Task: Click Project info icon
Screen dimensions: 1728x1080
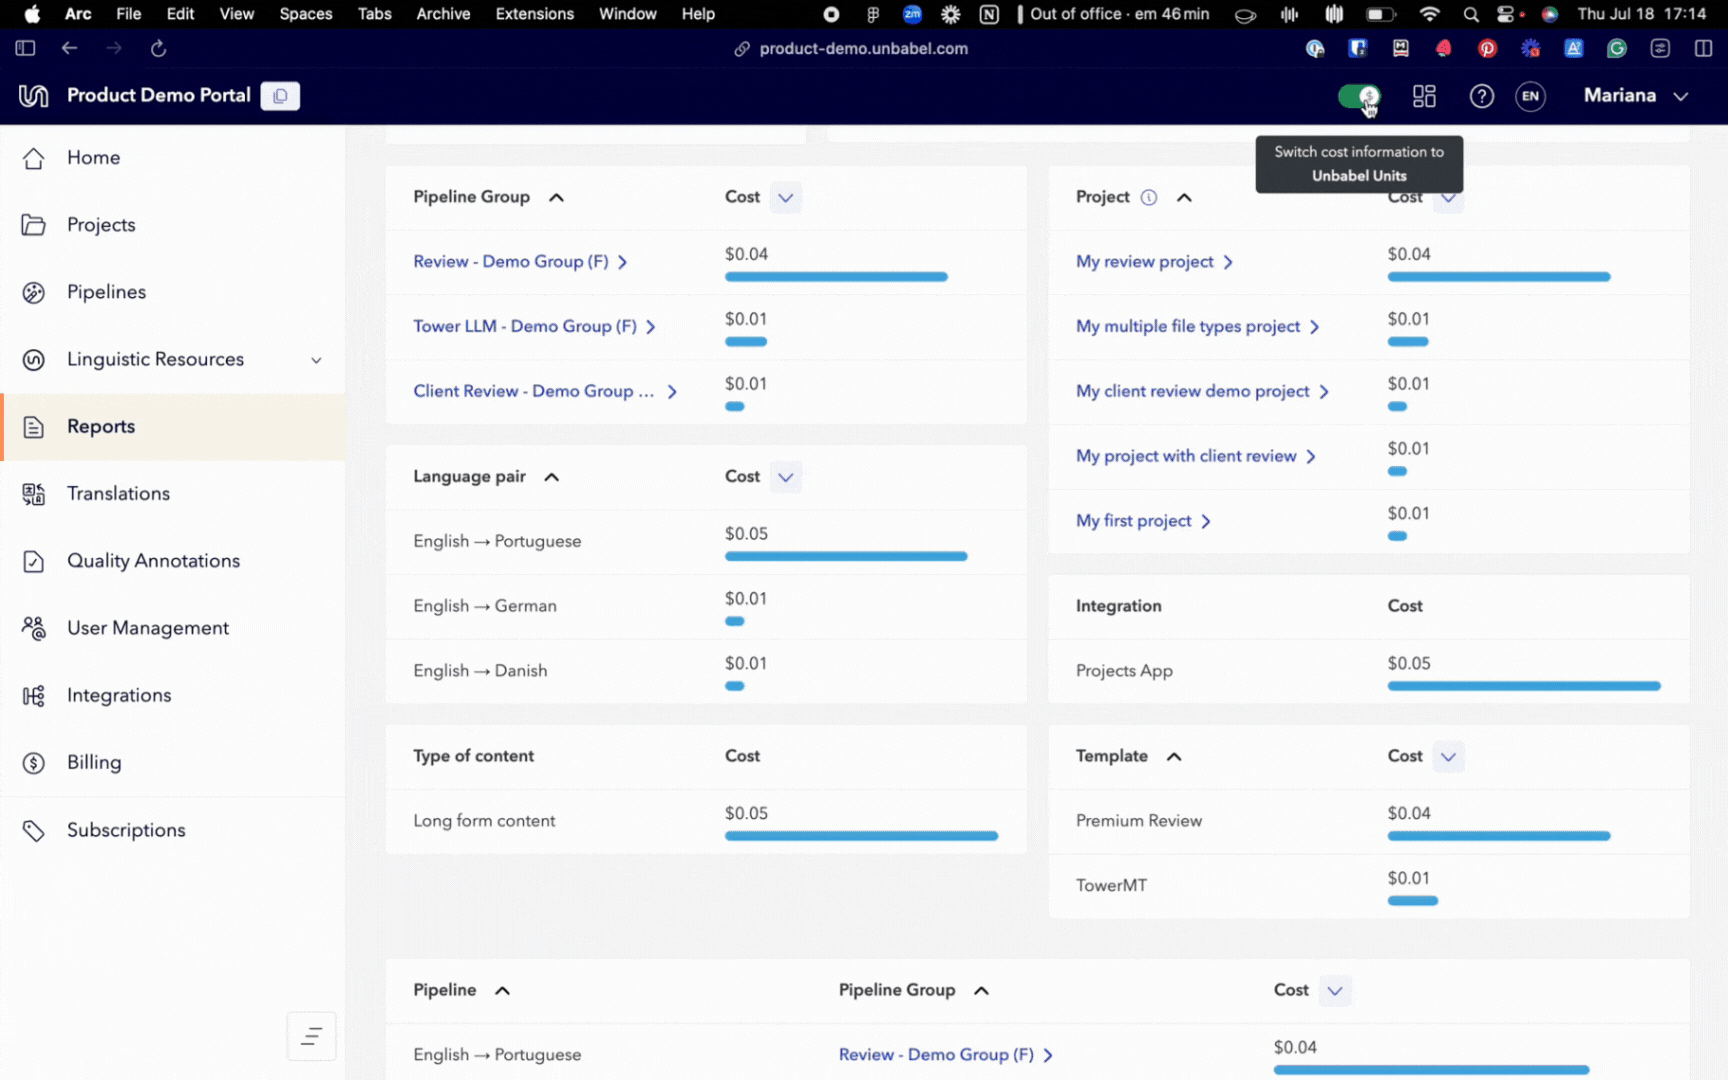Action: pyautogui.click(x=1149, y=197)
